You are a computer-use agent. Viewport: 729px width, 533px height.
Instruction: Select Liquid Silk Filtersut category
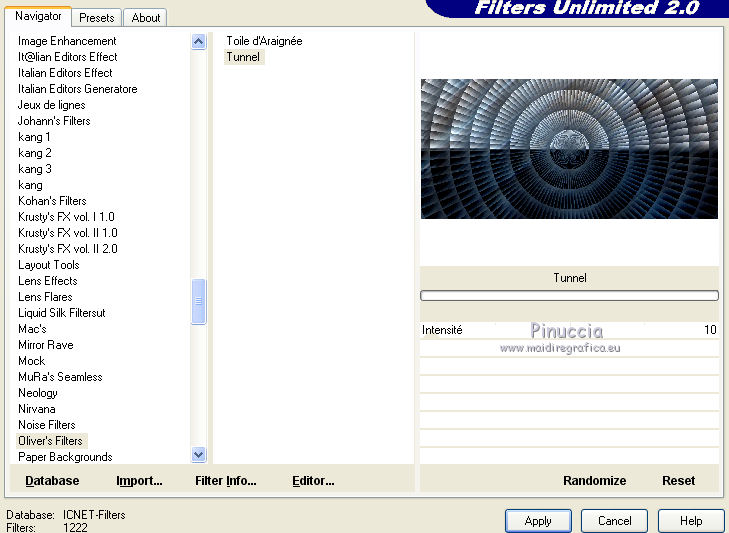61,313
